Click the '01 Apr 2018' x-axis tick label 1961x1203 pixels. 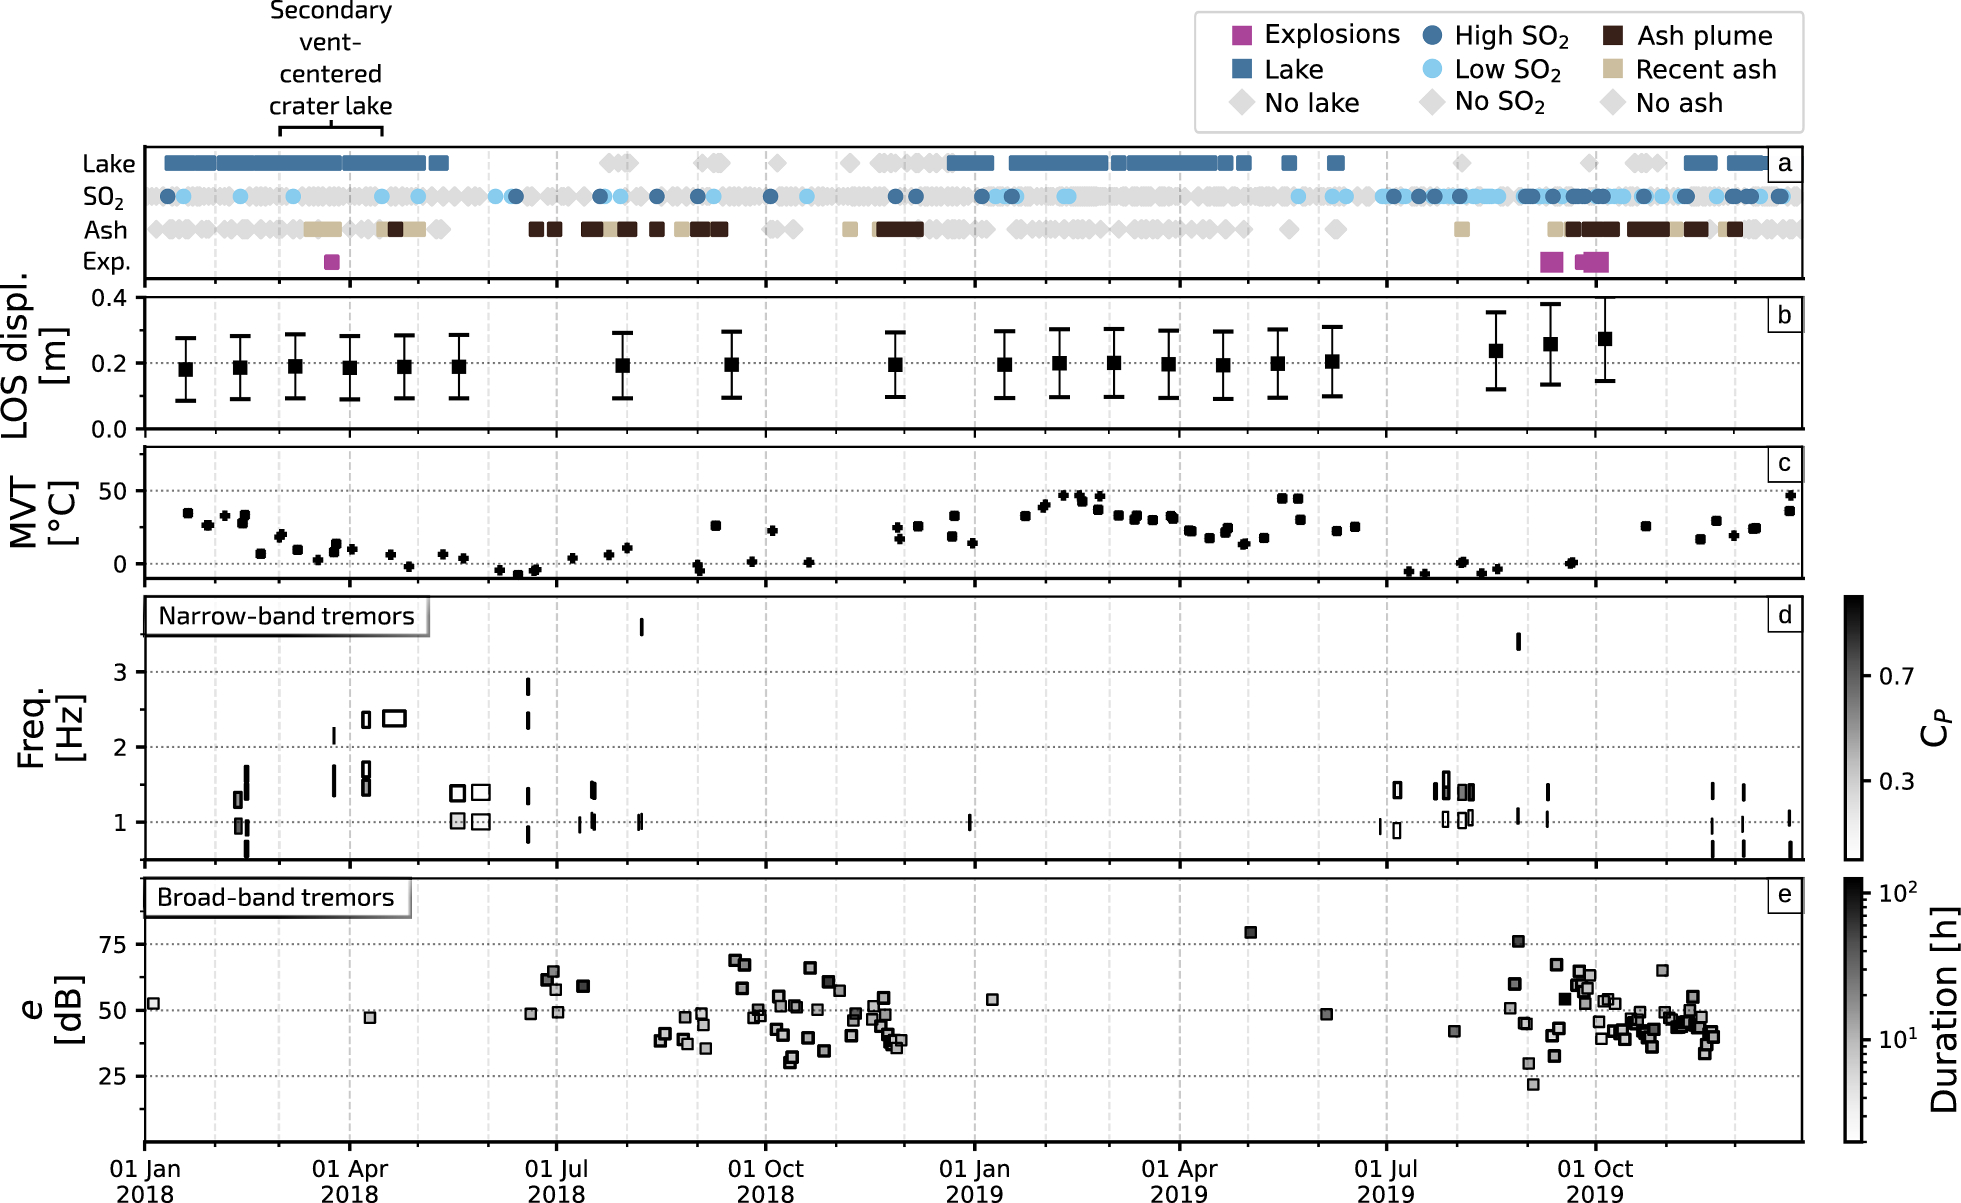pos(350,1181)
